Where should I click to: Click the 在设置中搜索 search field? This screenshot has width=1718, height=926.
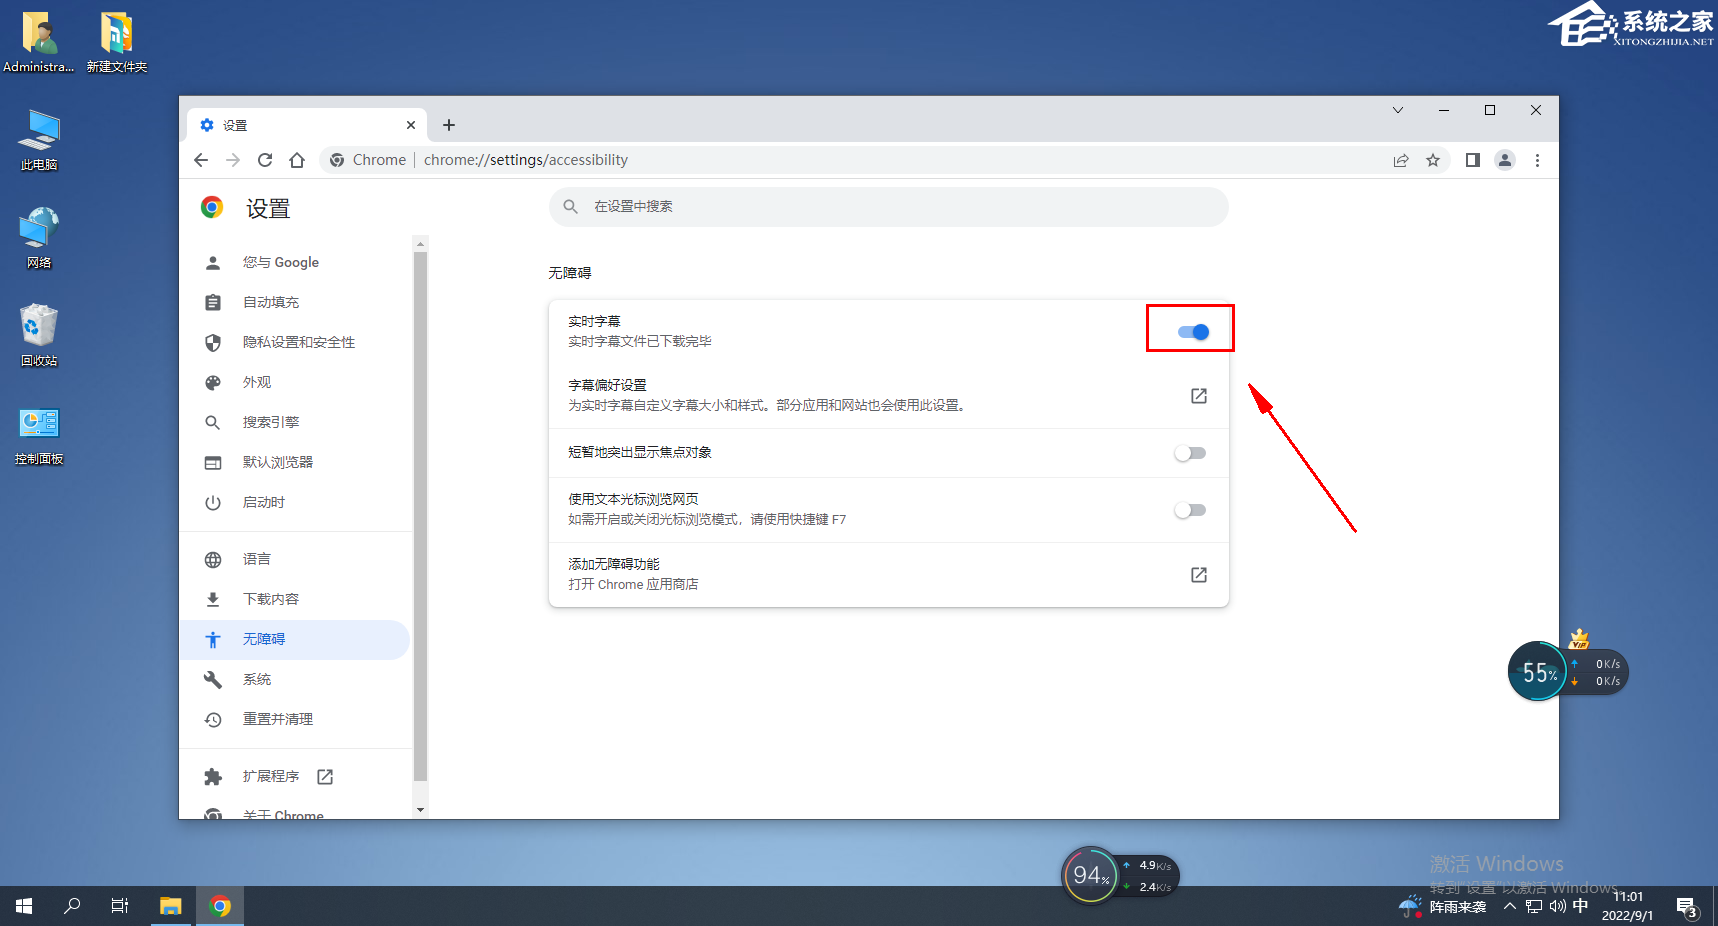point(889,207)
